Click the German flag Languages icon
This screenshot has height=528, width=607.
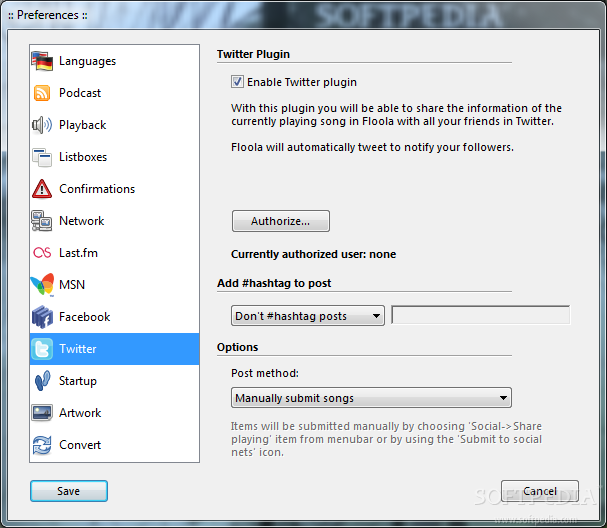pyautogui.click(x=42, y=61)
